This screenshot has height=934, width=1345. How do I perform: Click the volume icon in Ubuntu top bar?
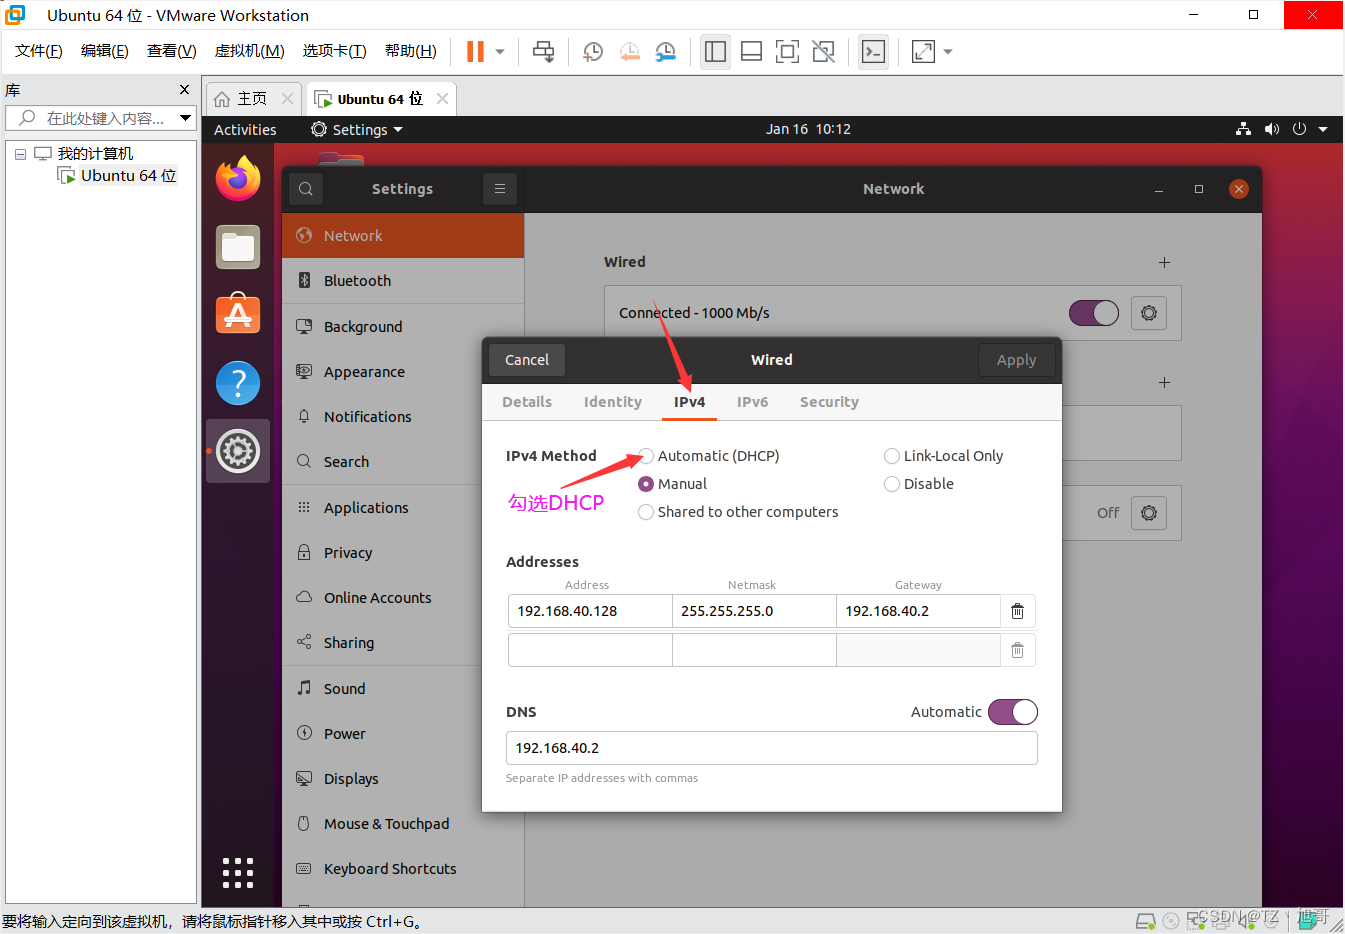pos(1271,129)
